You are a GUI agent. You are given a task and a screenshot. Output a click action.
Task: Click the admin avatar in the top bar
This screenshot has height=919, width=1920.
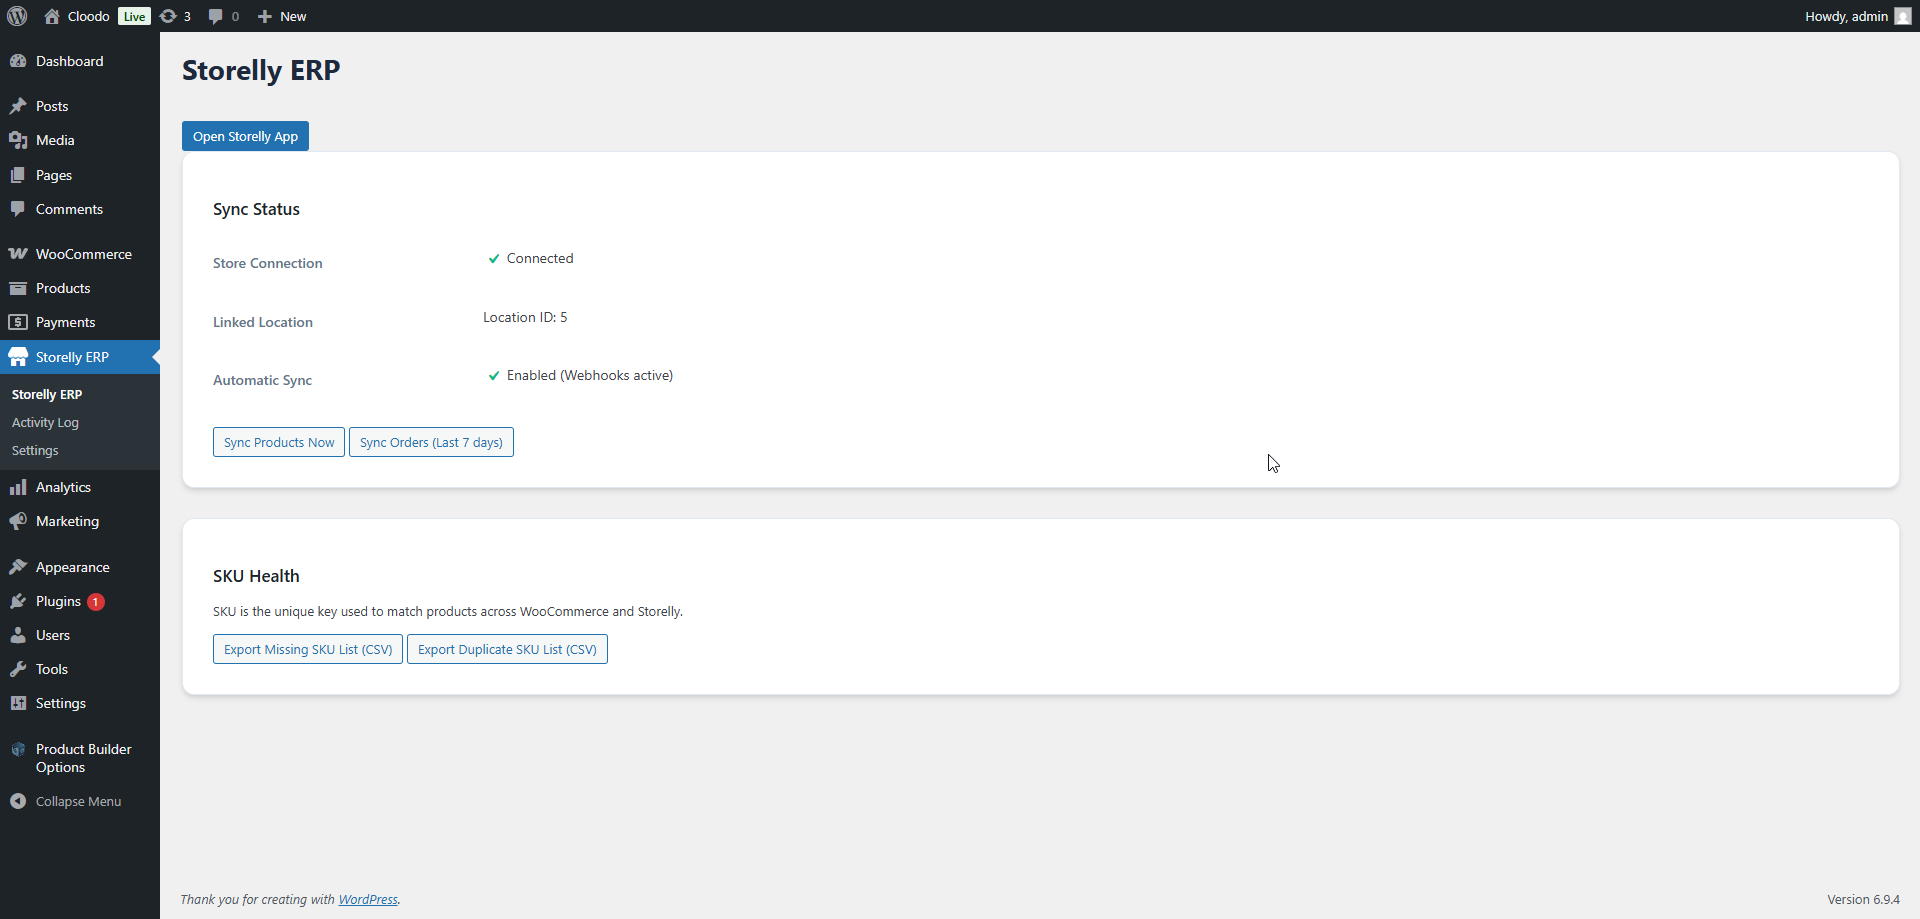point(1902,16)
